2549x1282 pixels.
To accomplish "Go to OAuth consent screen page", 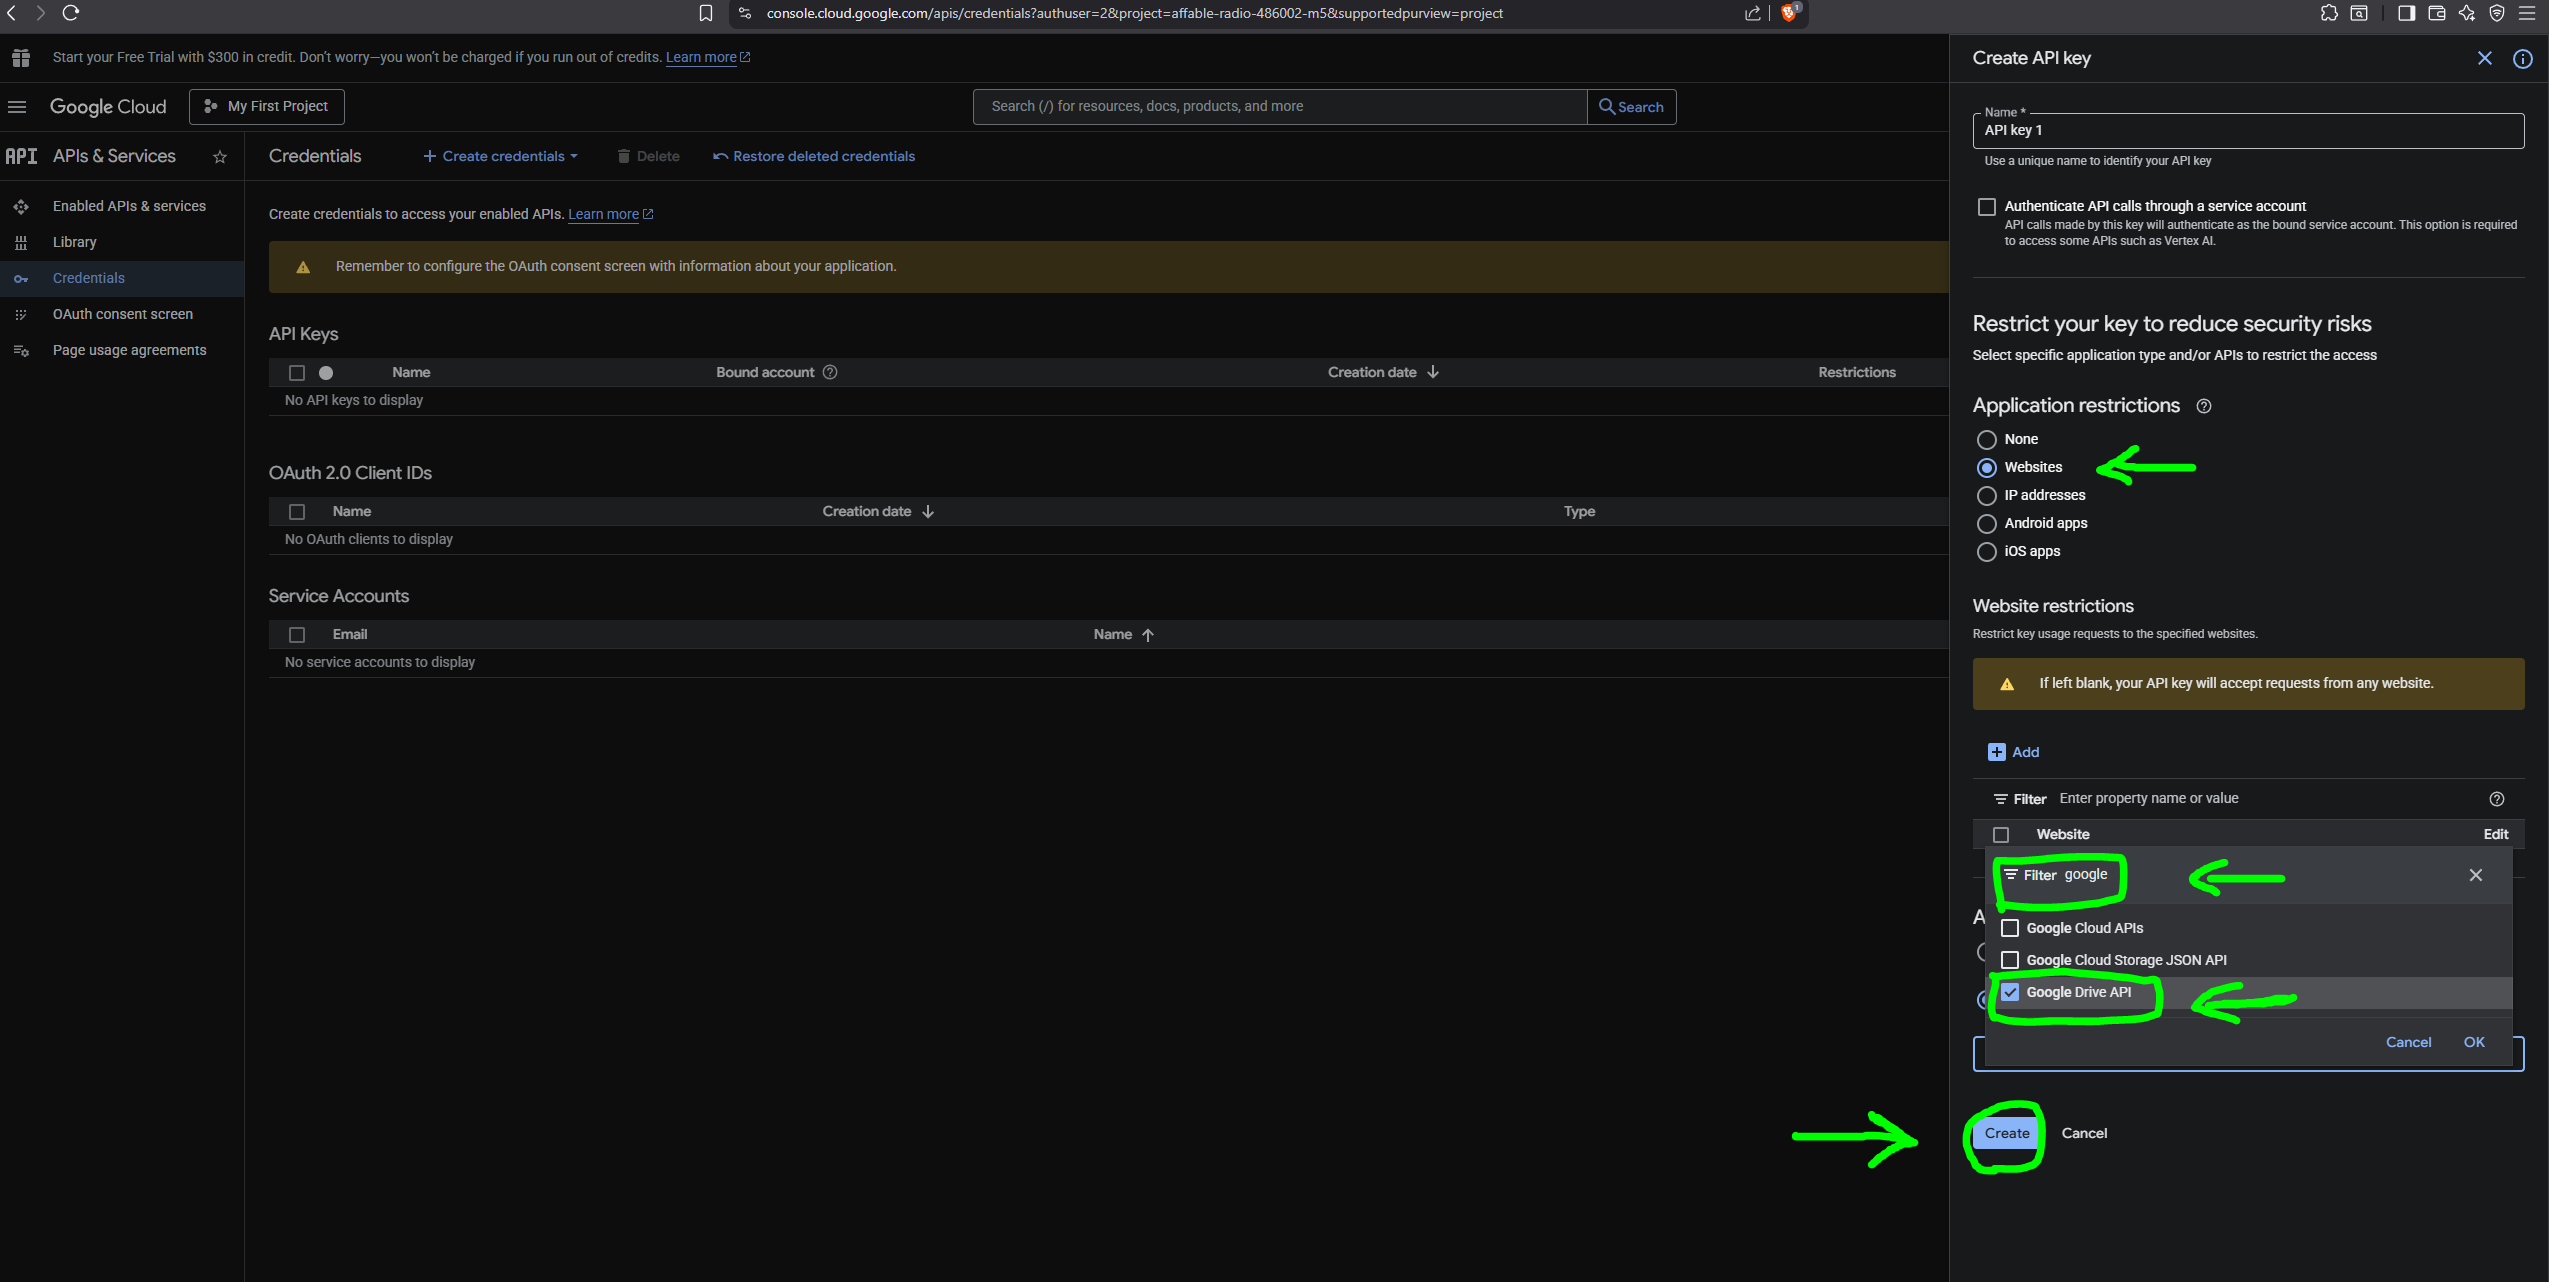I will coord(122,314).
